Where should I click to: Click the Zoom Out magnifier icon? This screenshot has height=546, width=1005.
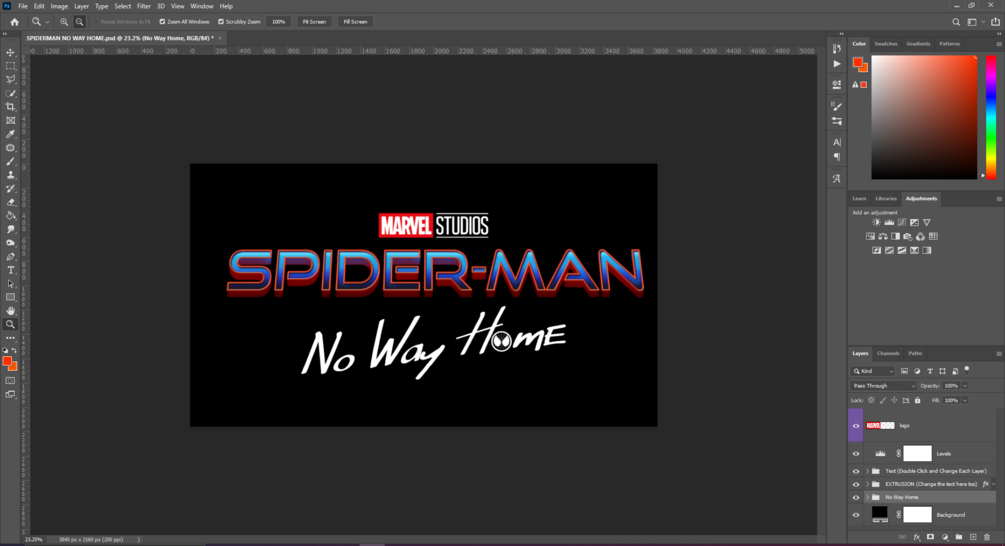click(x=79, y=22)
